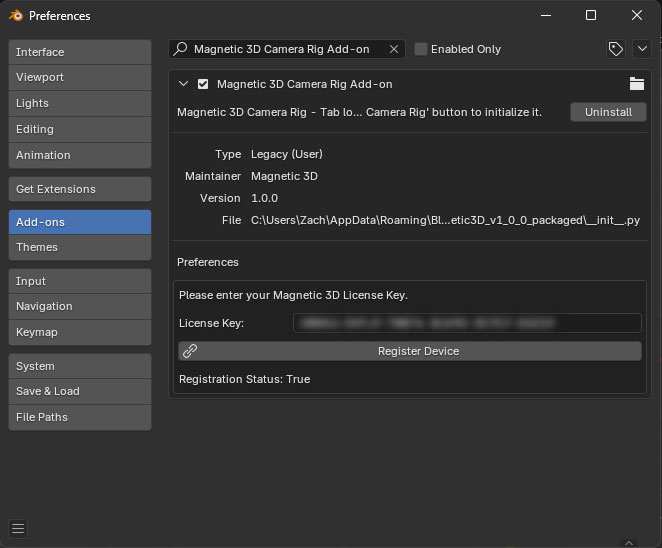
Task: Disable the Magnetic 3D Camera Rig add-on
Action: (203, 84)
